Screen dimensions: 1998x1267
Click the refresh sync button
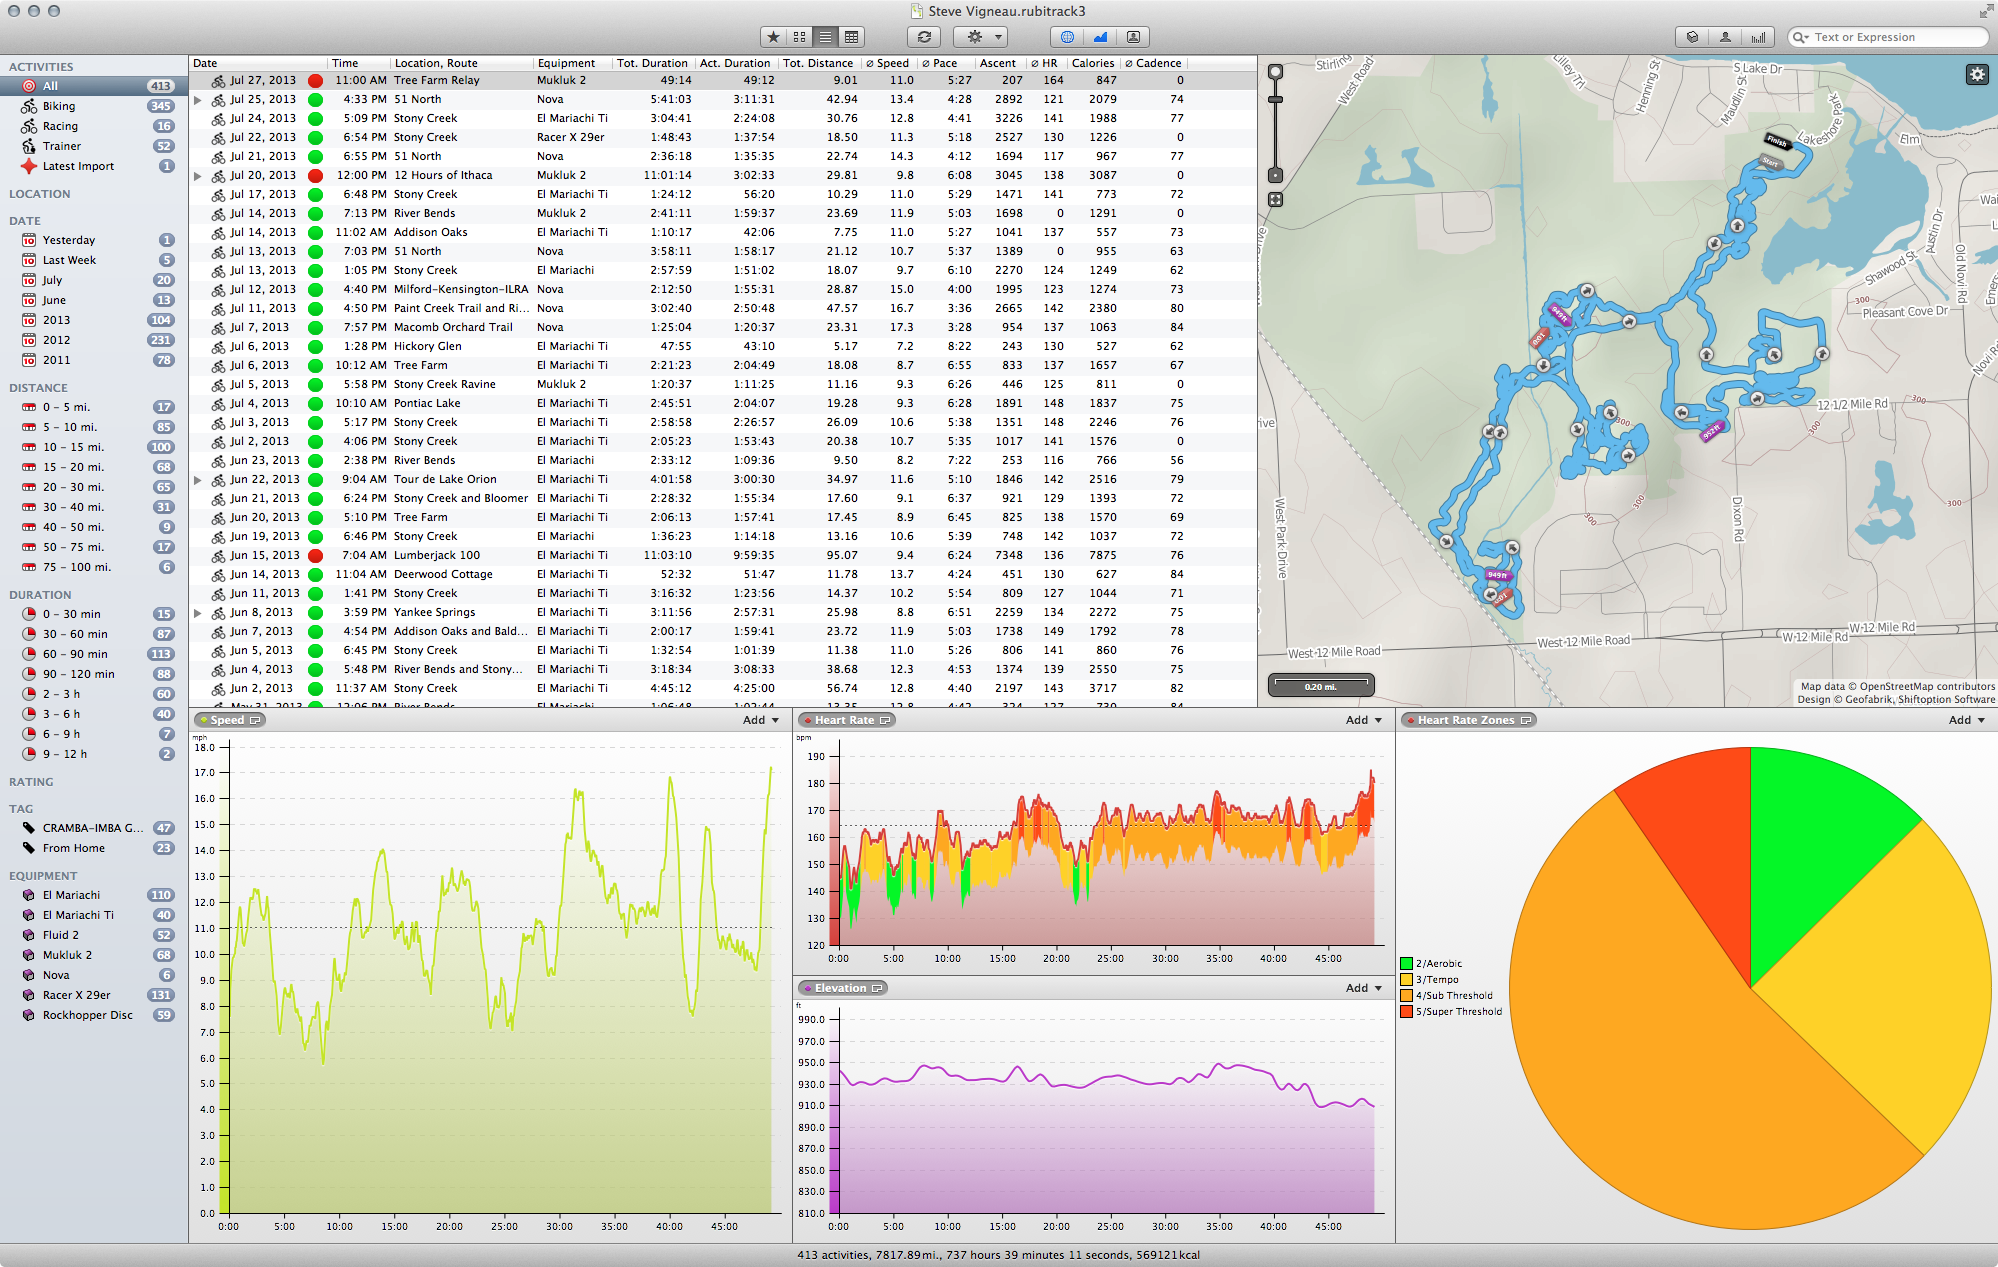point(924,37)
